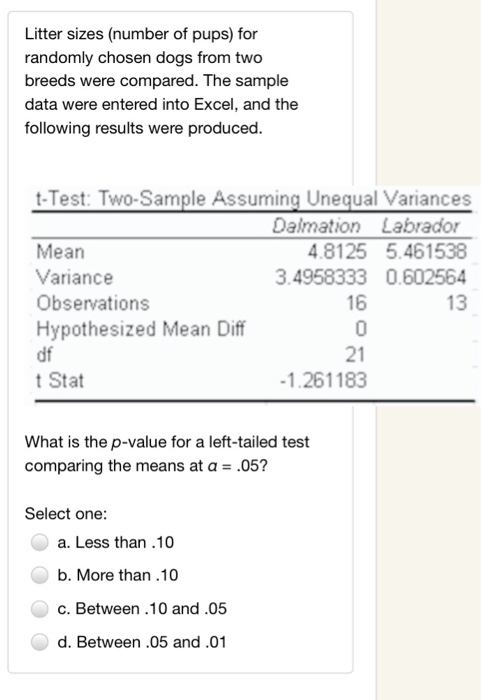Select the Labrador variance 0.602564
The height and width of the screenshot is (700, 481).
(426, 277)
